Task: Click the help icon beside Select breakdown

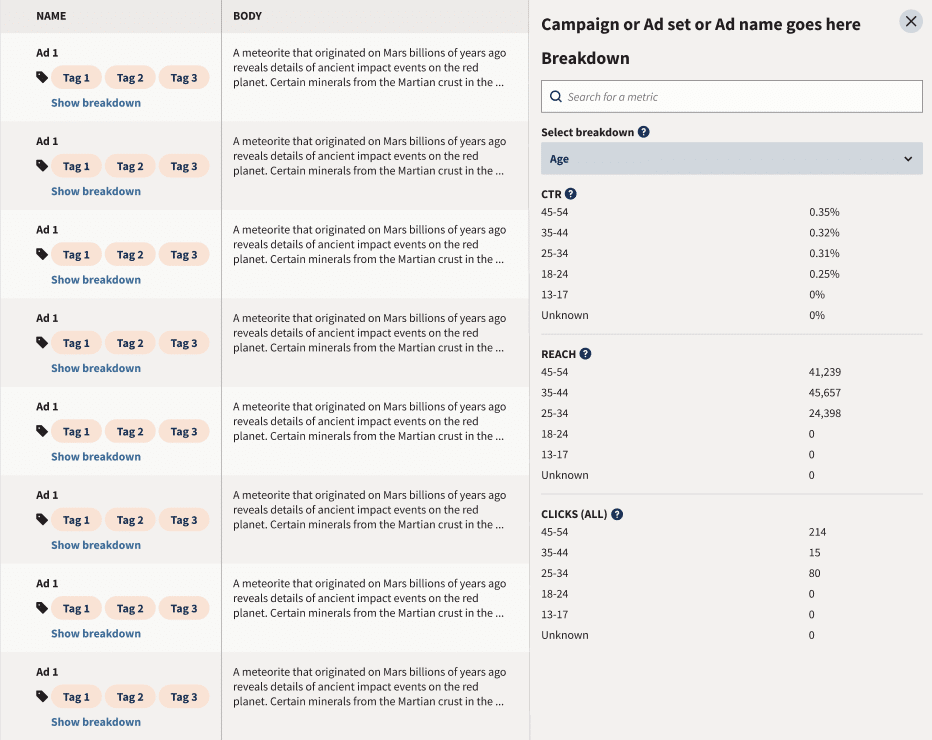Action: (644, 132)
